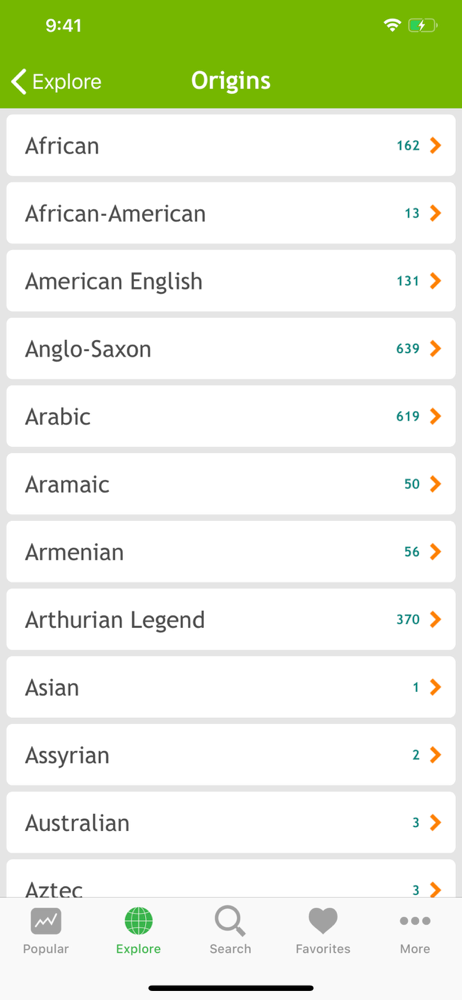This screenshot has height=1000, width=462.
Task: Expand the Arthurian Legend row arrow
Action: (436, 619)
